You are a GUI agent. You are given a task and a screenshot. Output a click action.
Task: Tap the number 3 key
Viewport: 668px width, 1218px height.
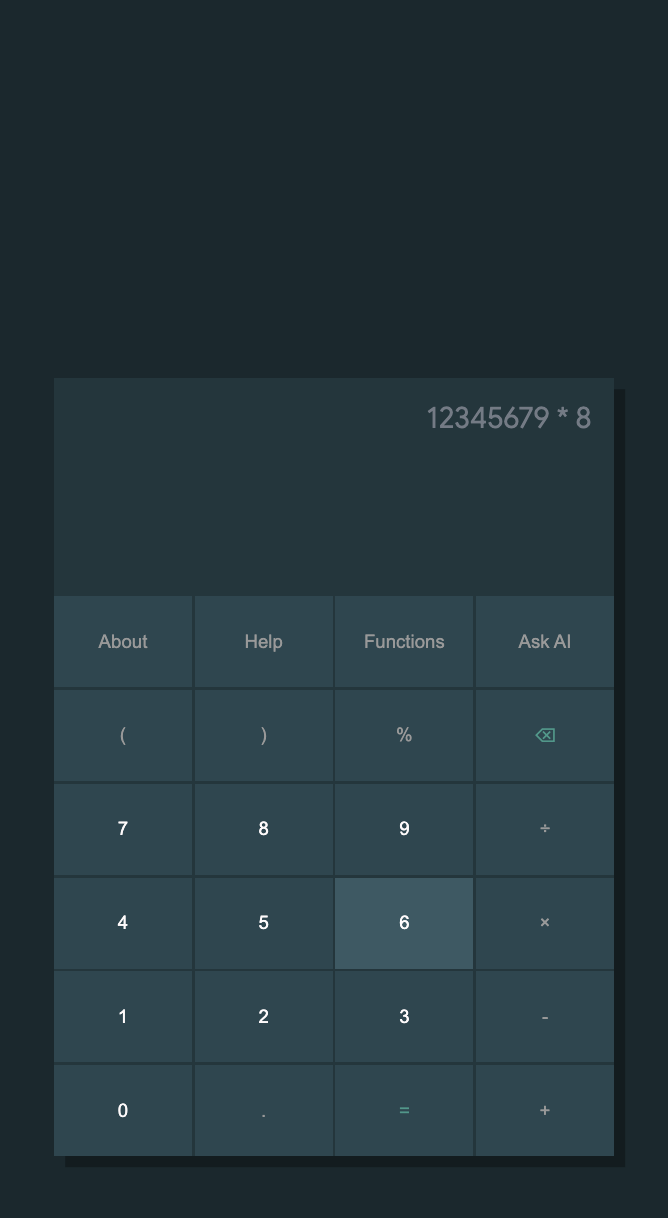[404, 1017]
